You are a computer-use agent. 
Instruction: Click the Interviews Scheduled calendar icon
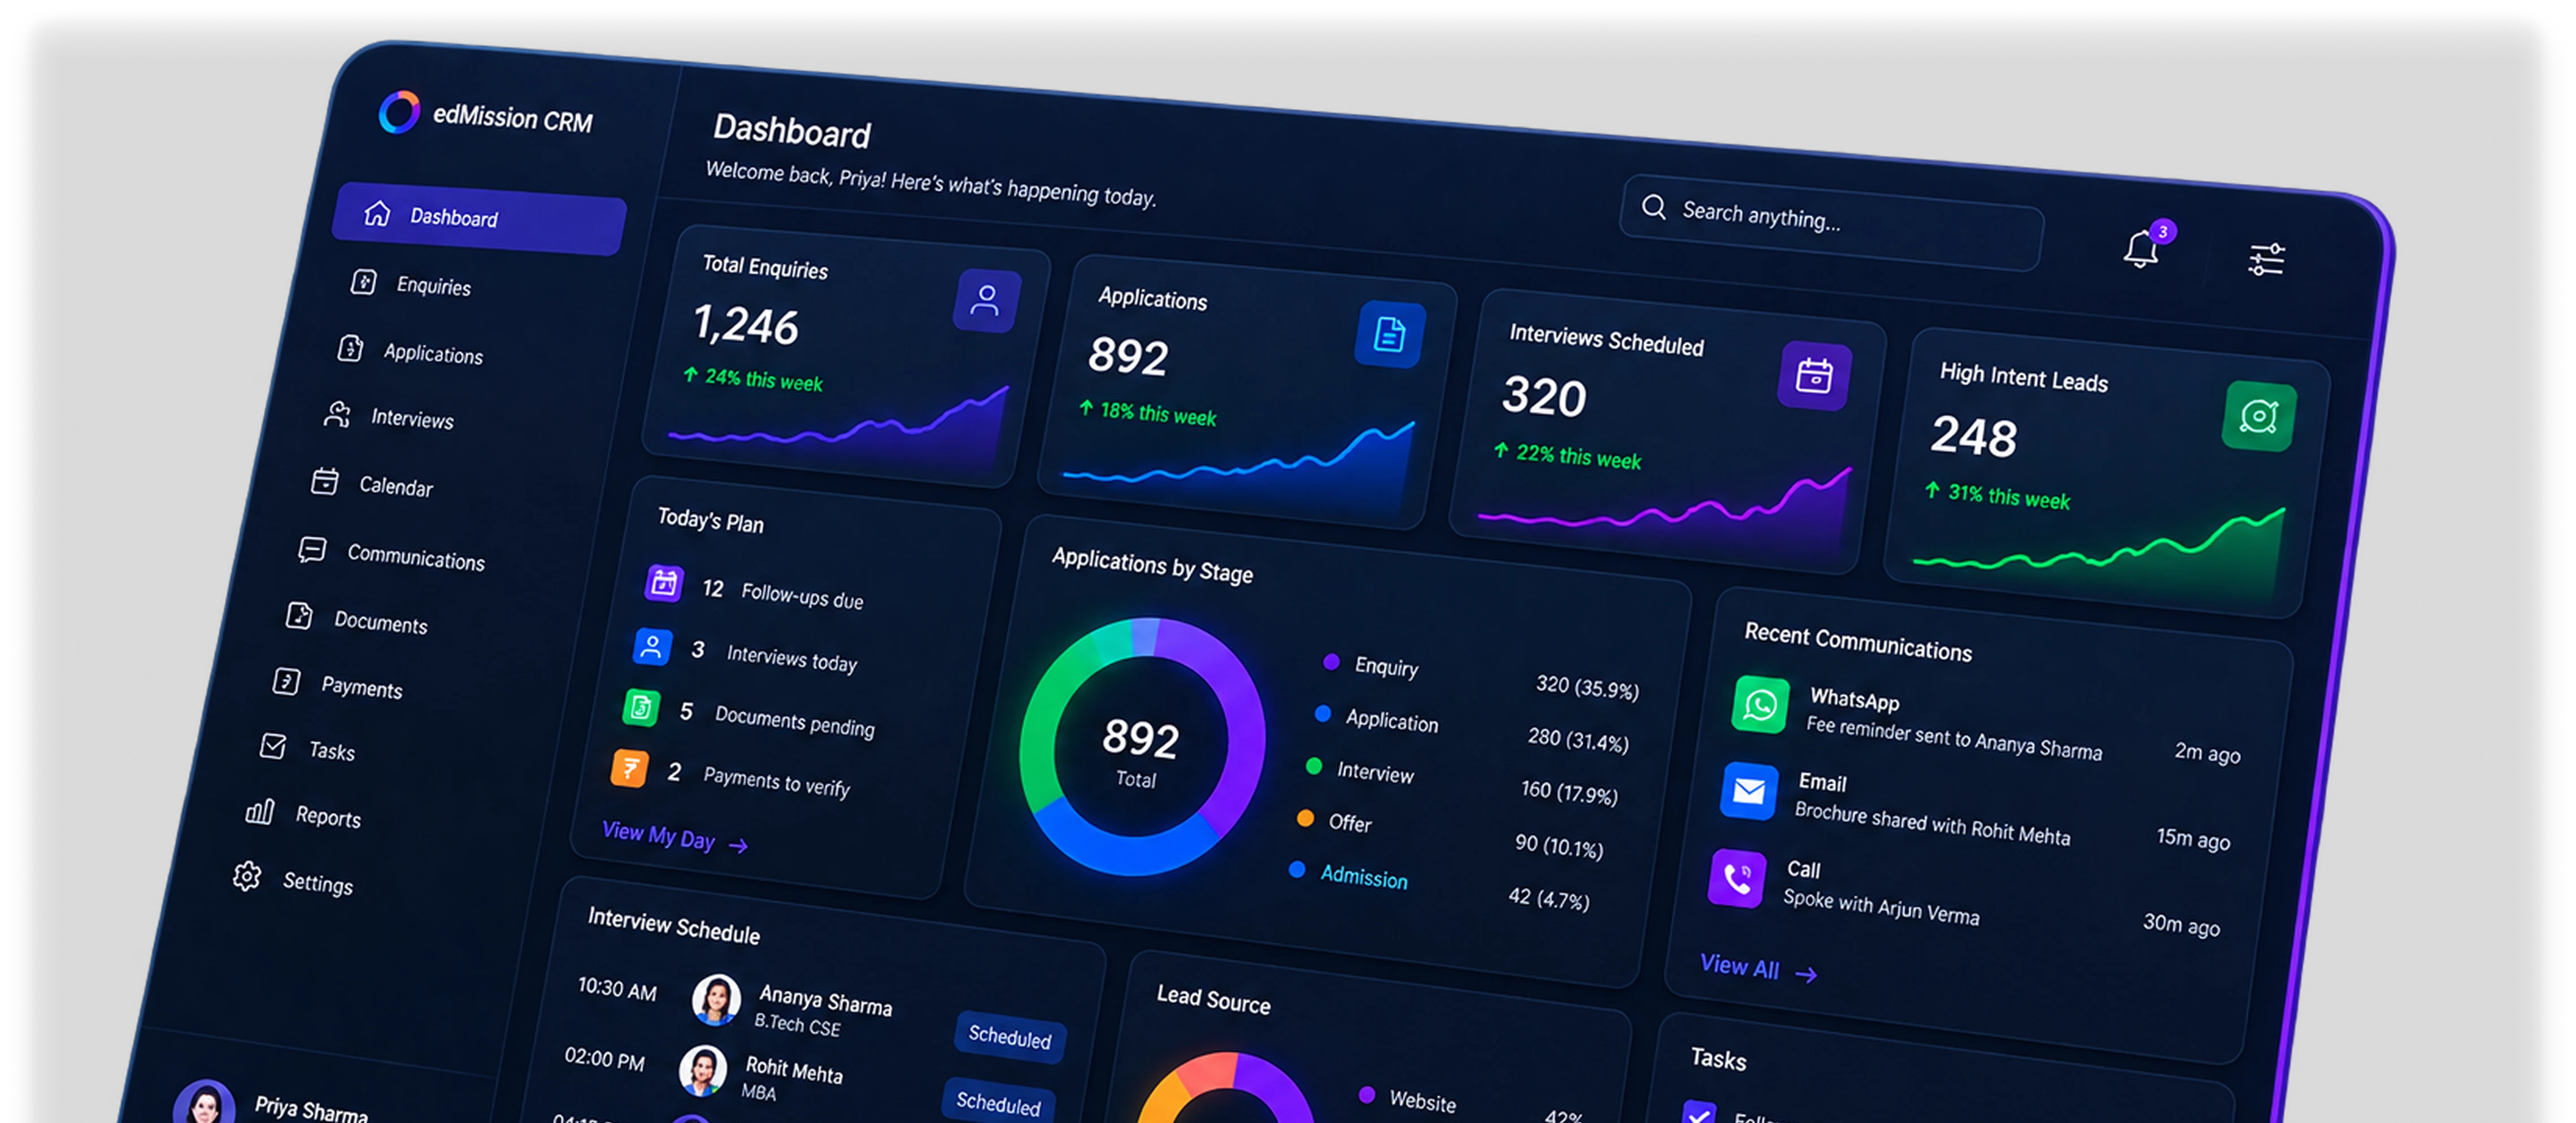click(x=1814, y=376)
